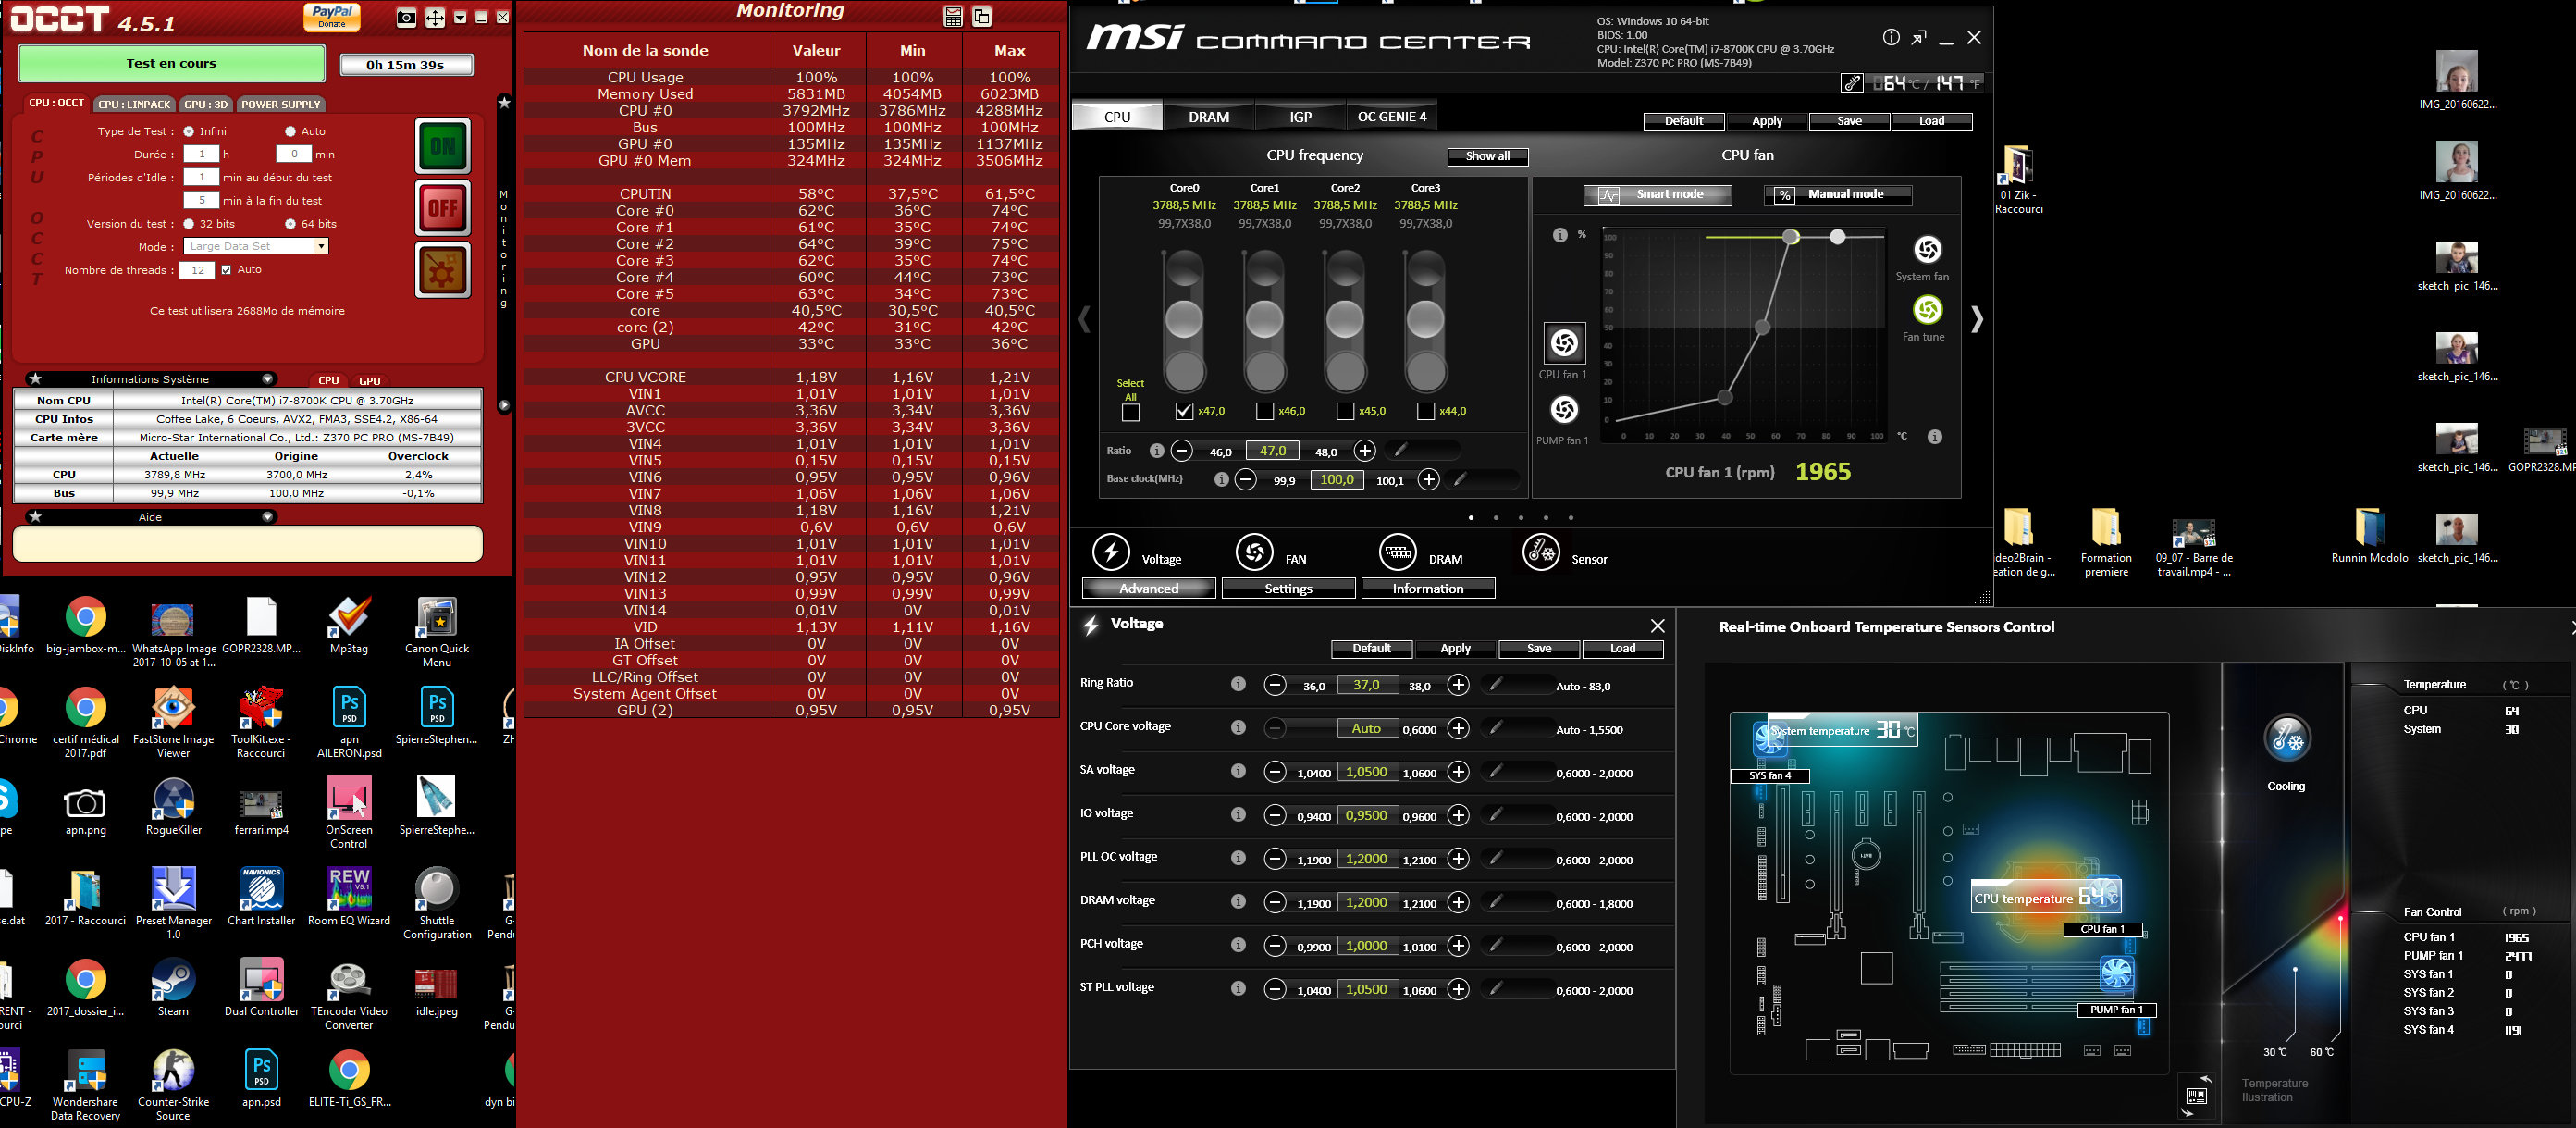Select the 32 bits radio button

[189, 224]
